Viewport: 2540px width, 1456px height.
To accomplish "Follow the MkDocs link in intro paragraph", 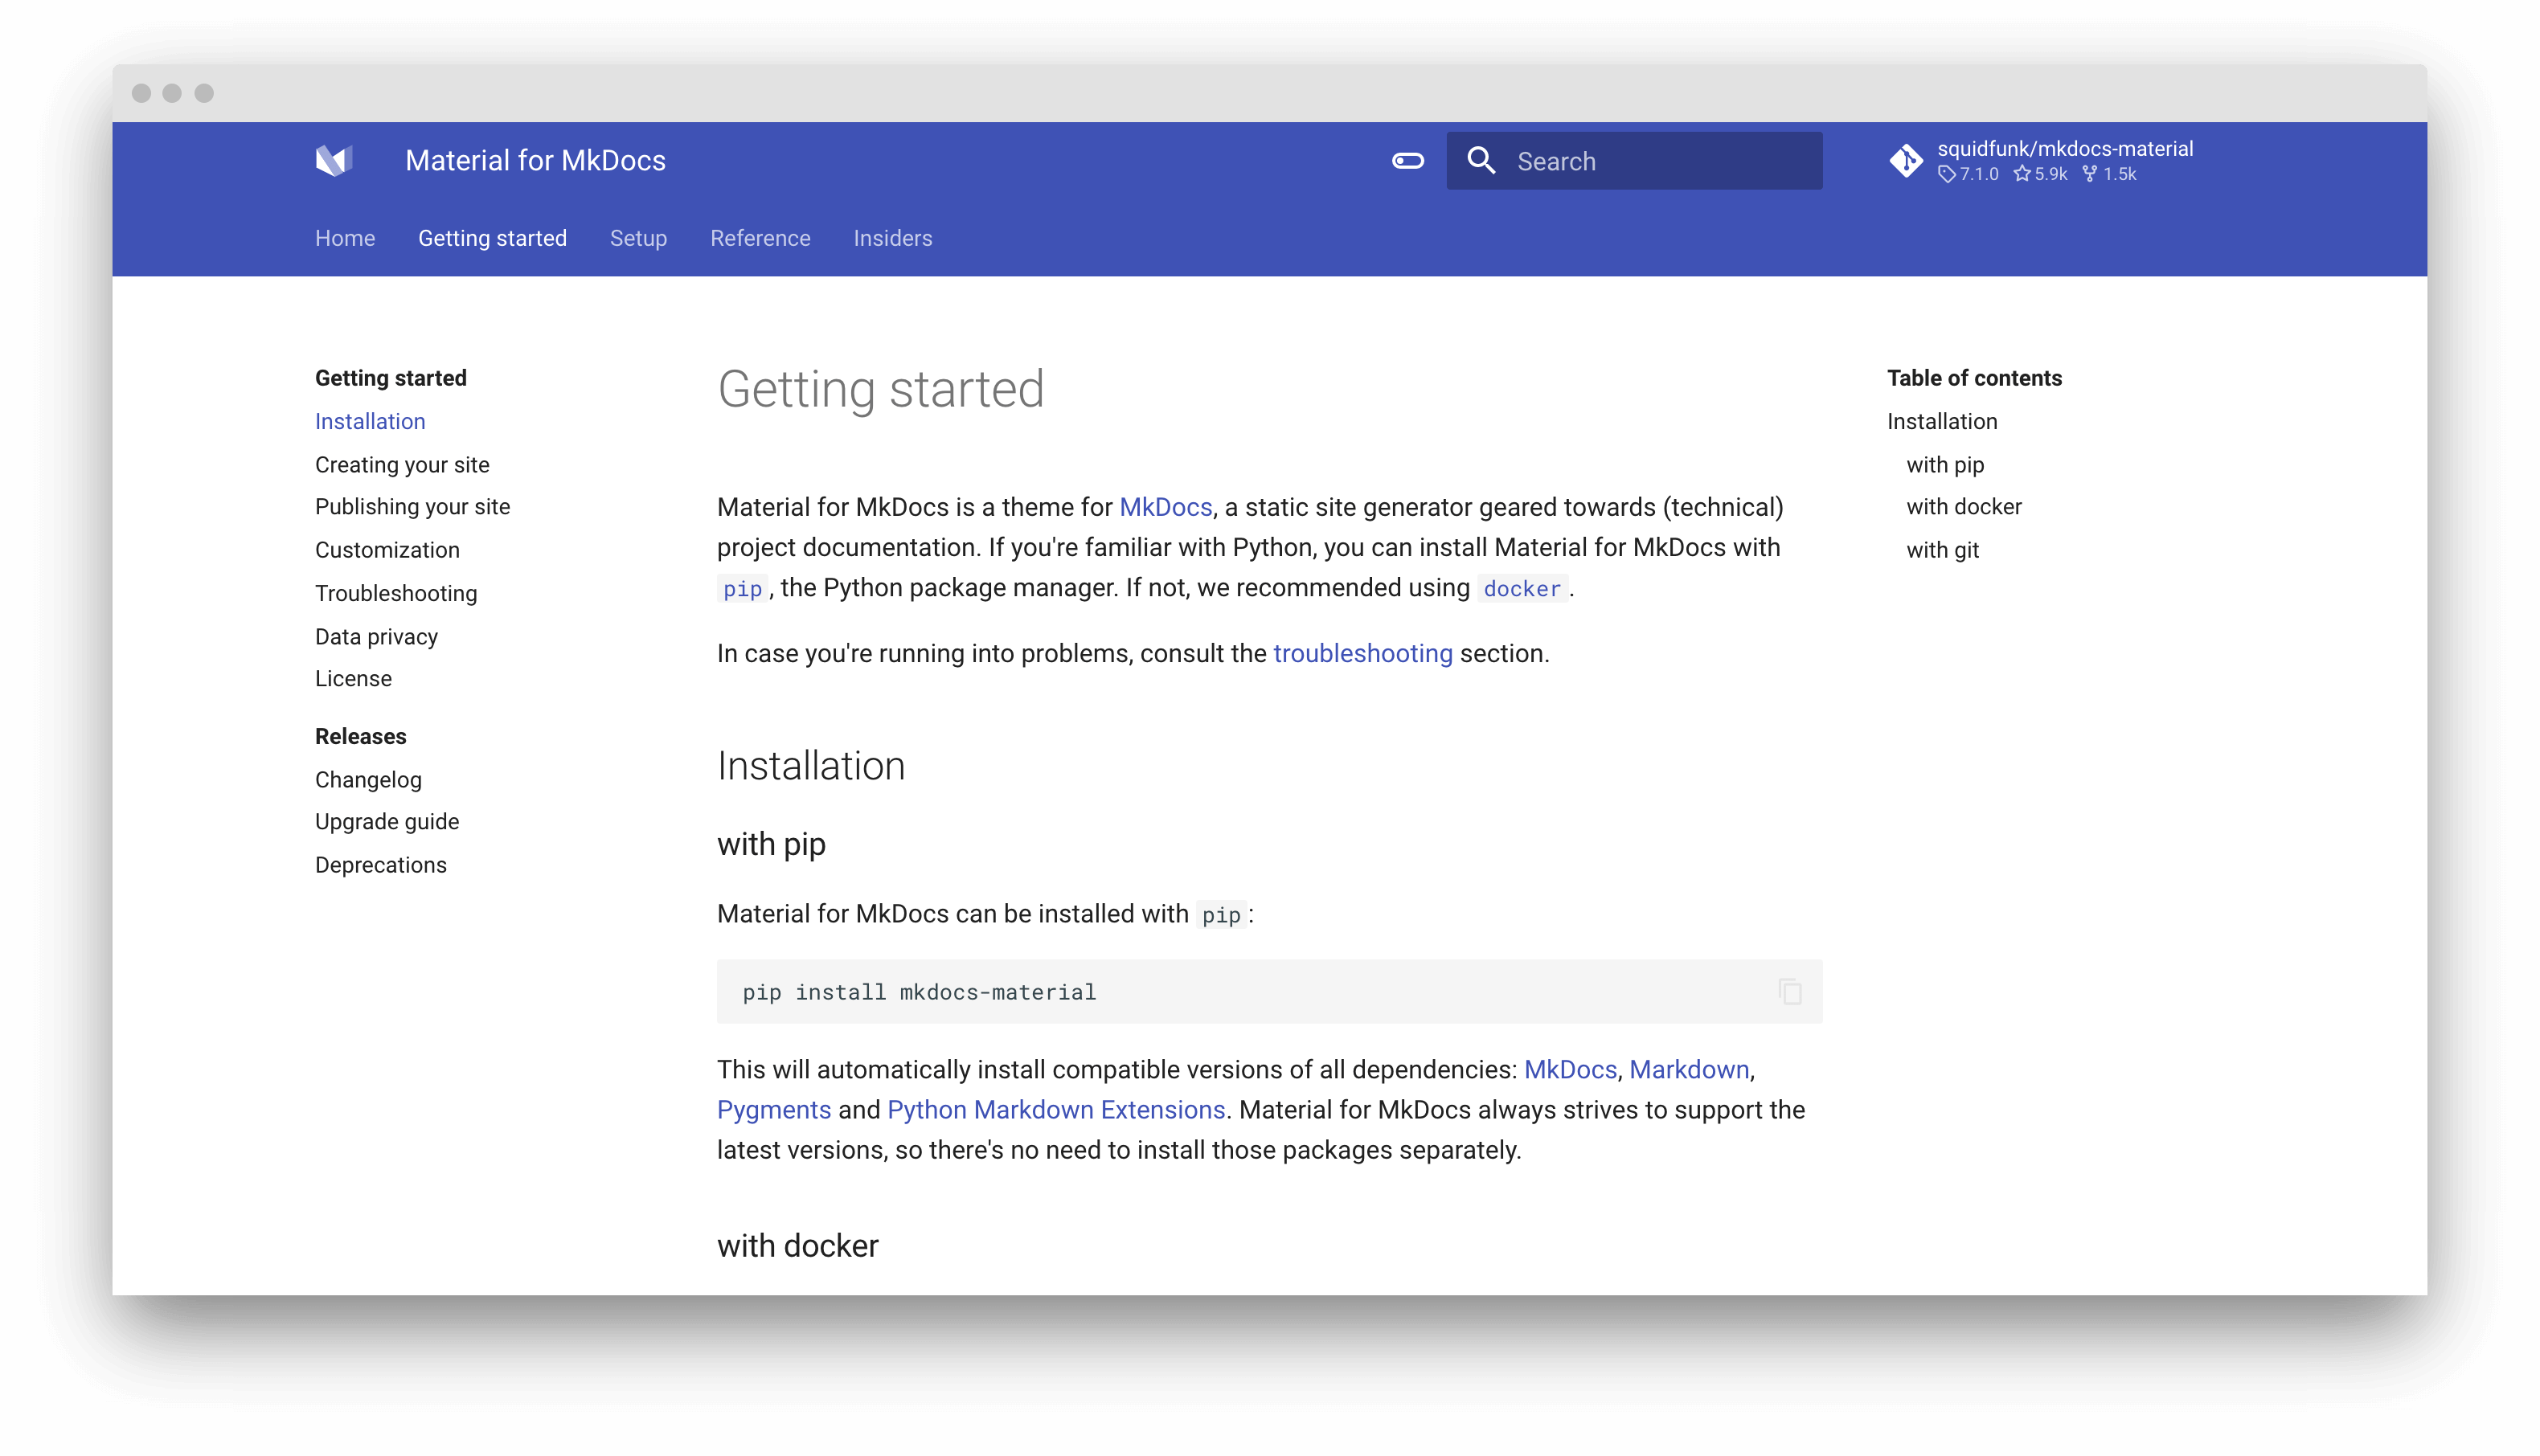I will (x=1165, y=507).
